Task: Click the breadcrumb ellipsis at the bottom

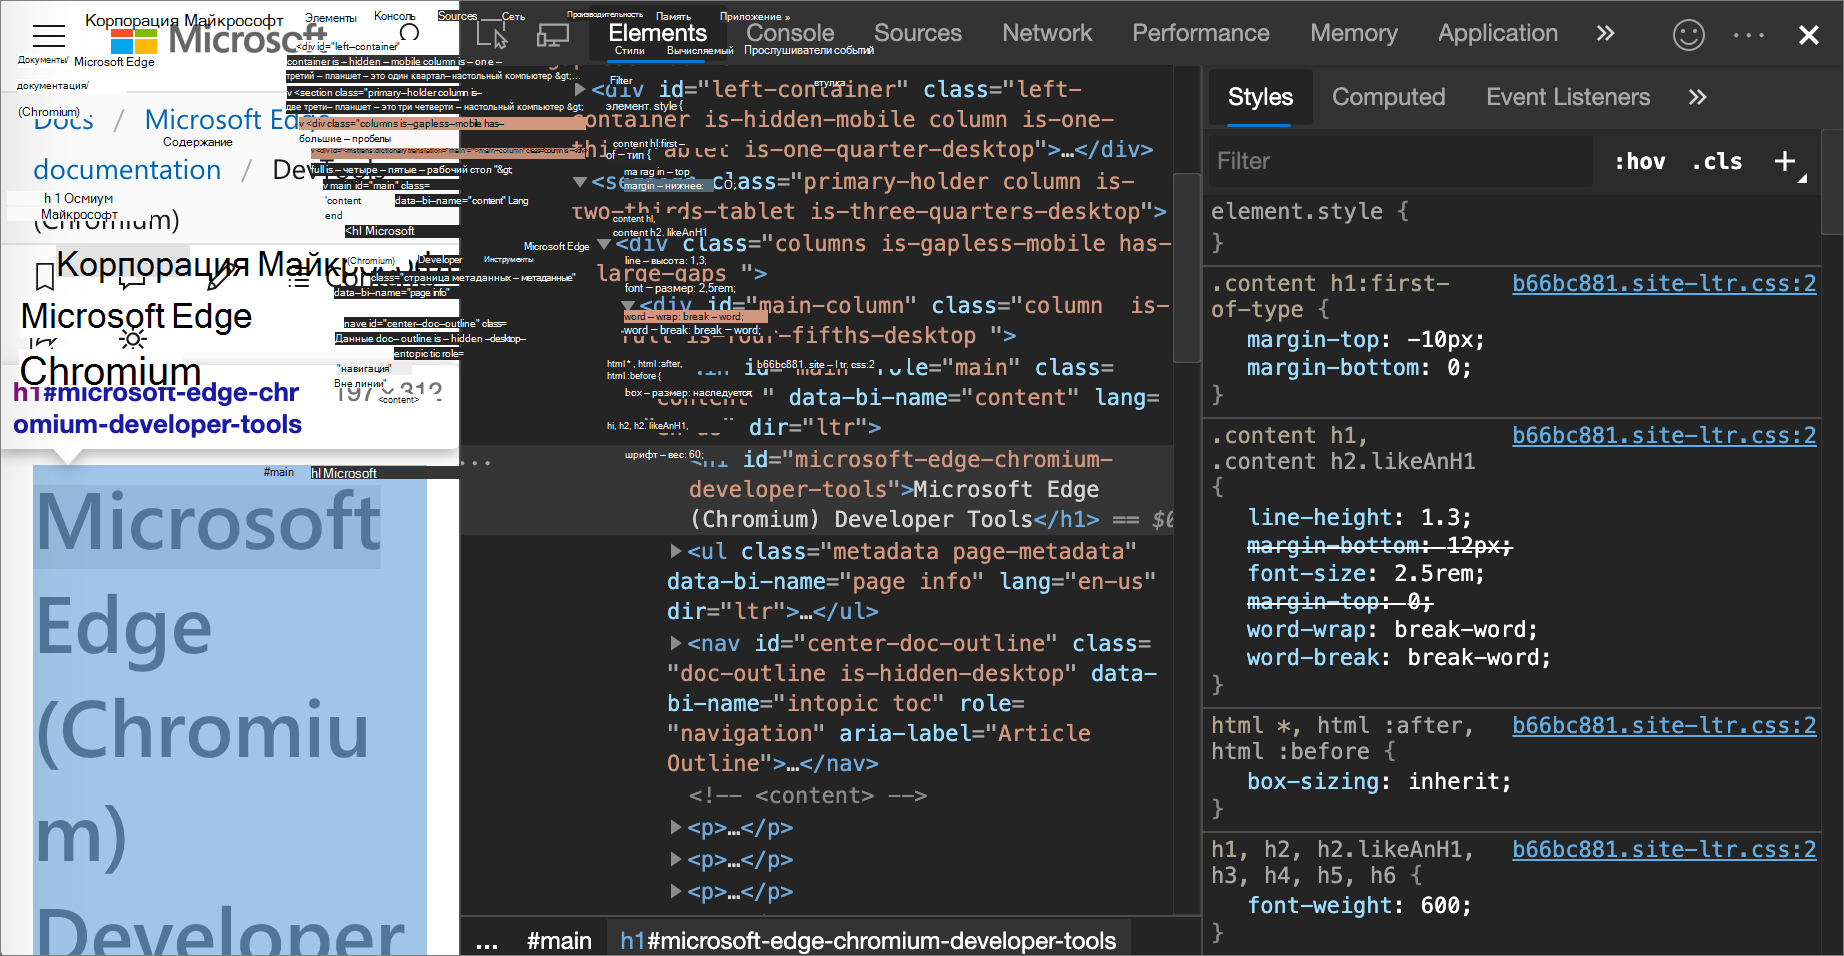Action: pyautogui.click(x=487, y=942)
